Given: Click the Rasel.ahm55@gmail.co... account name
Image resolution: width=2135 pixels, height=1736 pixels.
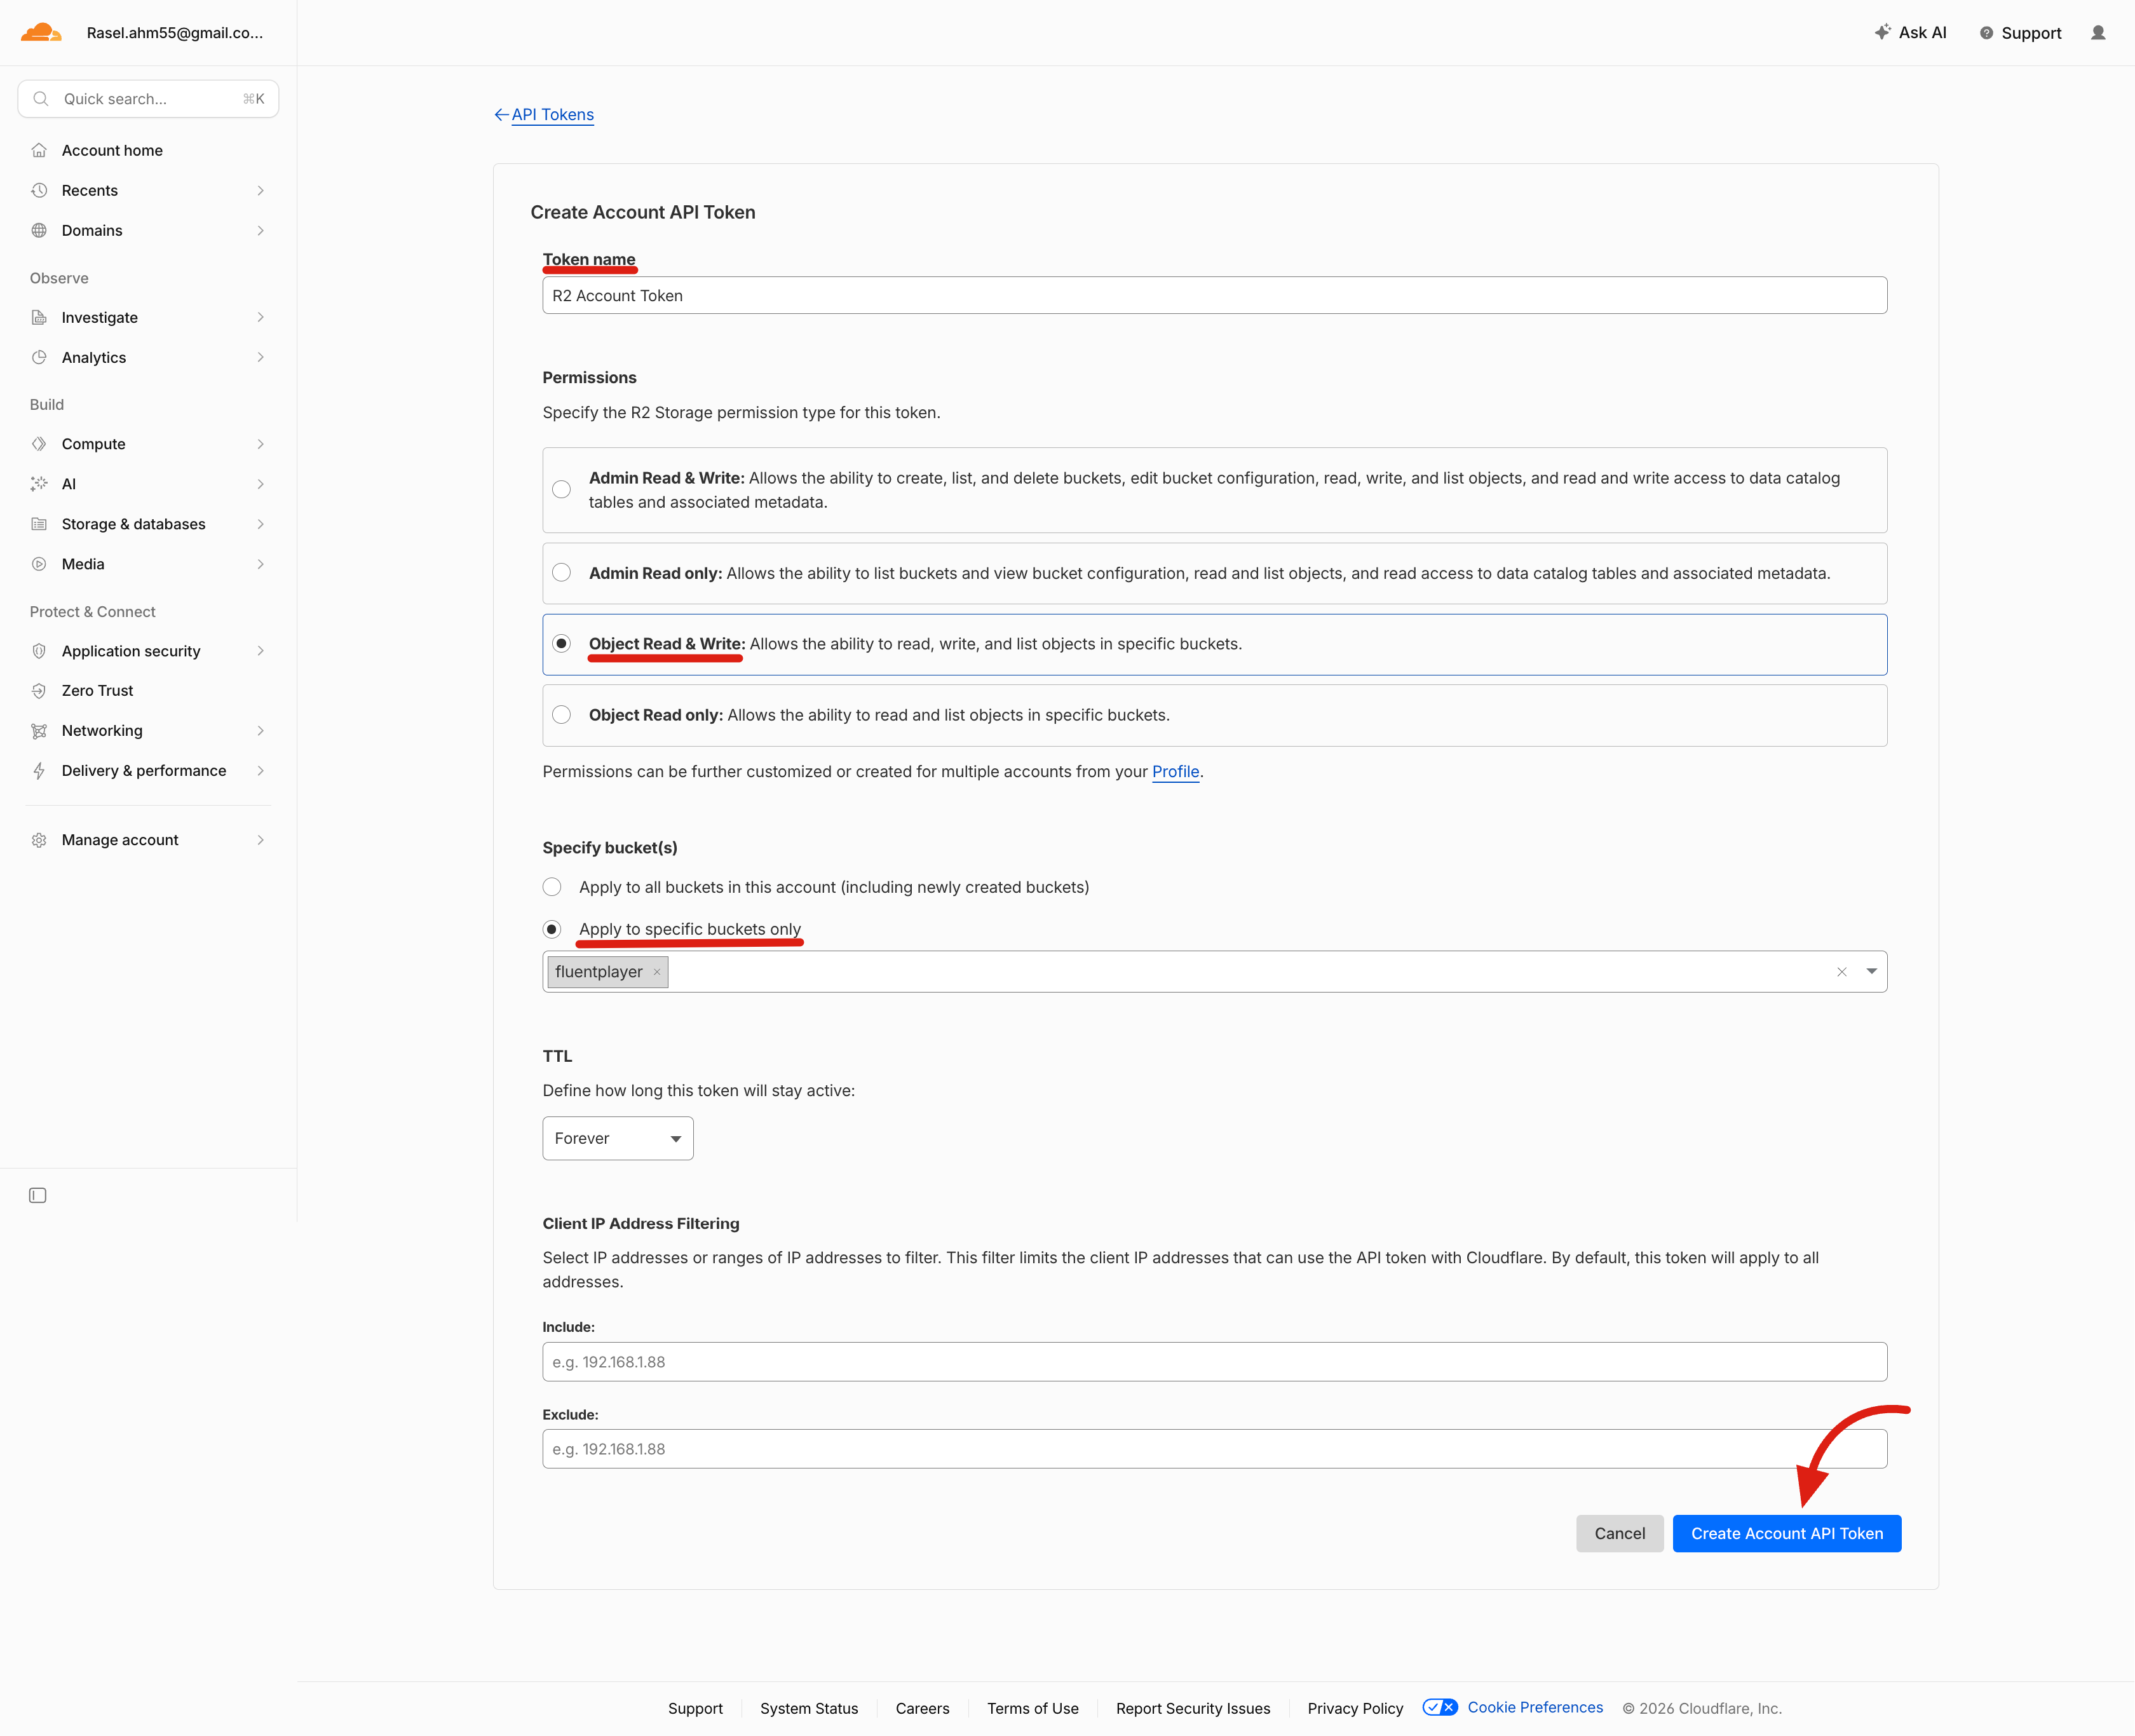Looking at the screenshot, I should (x=175, y=32).
